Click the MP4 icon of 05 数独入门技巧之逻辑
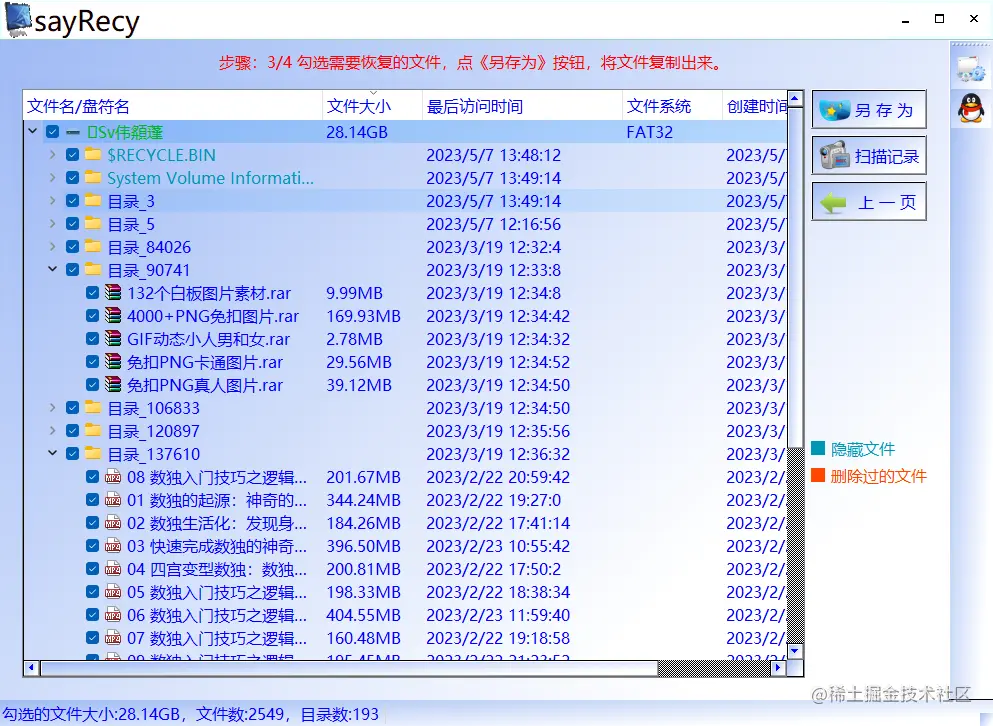 (113, 592)
